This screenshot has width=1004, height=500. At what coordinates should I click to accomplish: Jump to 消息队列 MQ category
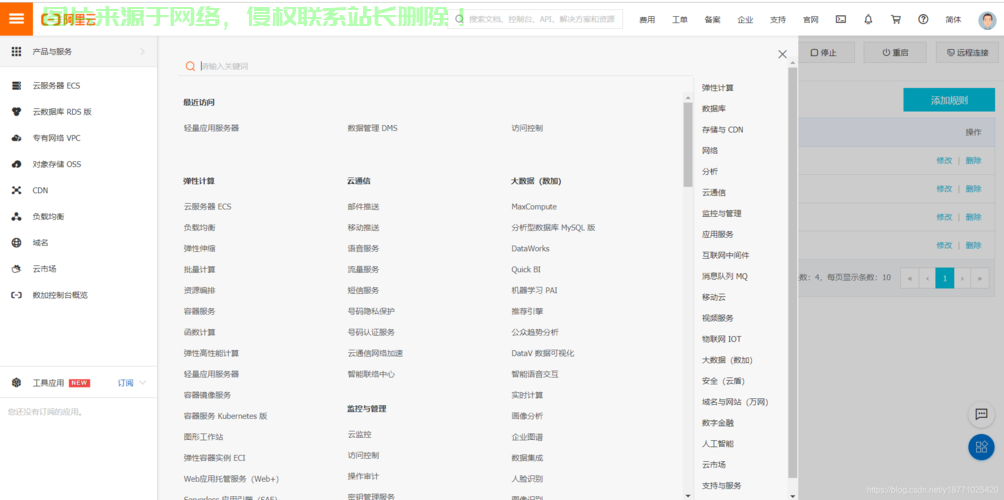pyautogui.click(x=725, y=277)
